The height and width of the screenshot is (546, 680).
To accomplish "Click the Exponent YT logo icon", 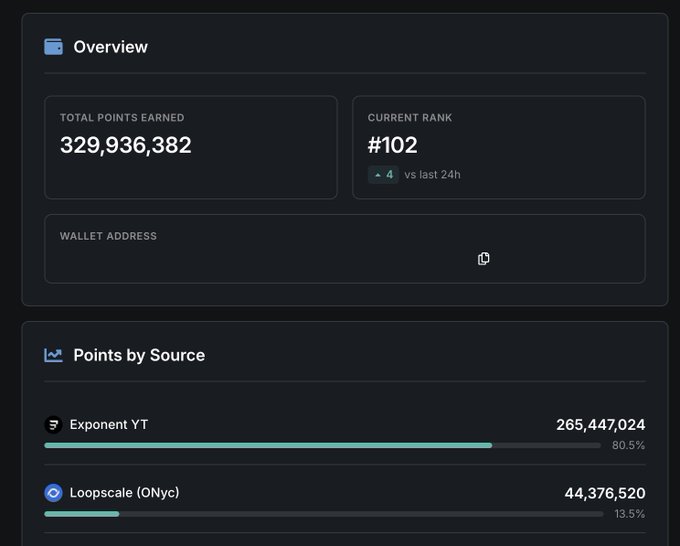I will click(x=53, y=425).
